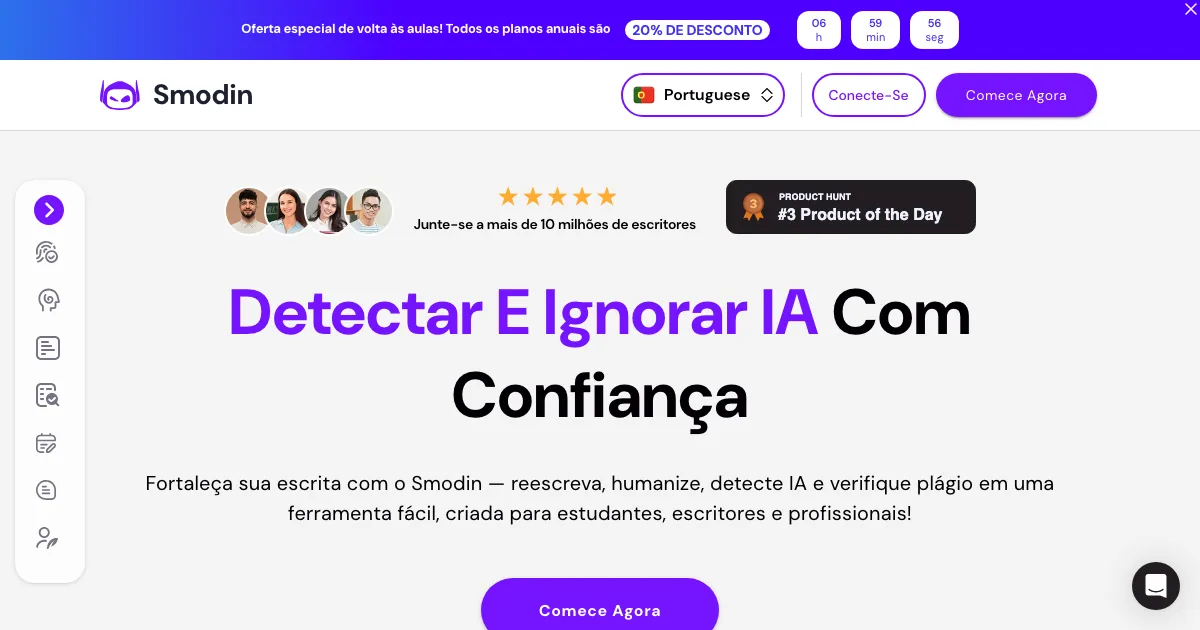The height and width of the screenshot is (630, 1200).
Task: Open the checklist with magnifier plagiarism icon
Action: (x=48, y=395)
